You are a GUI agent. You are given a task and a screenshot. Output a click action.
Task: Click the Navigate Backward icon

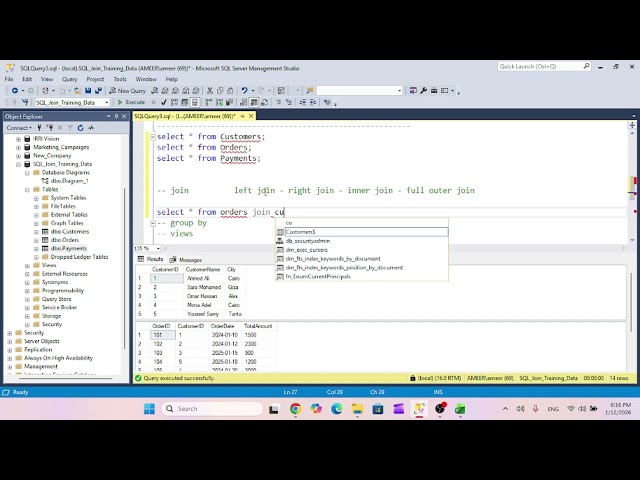pyautogui.click(x=15, y=91)
